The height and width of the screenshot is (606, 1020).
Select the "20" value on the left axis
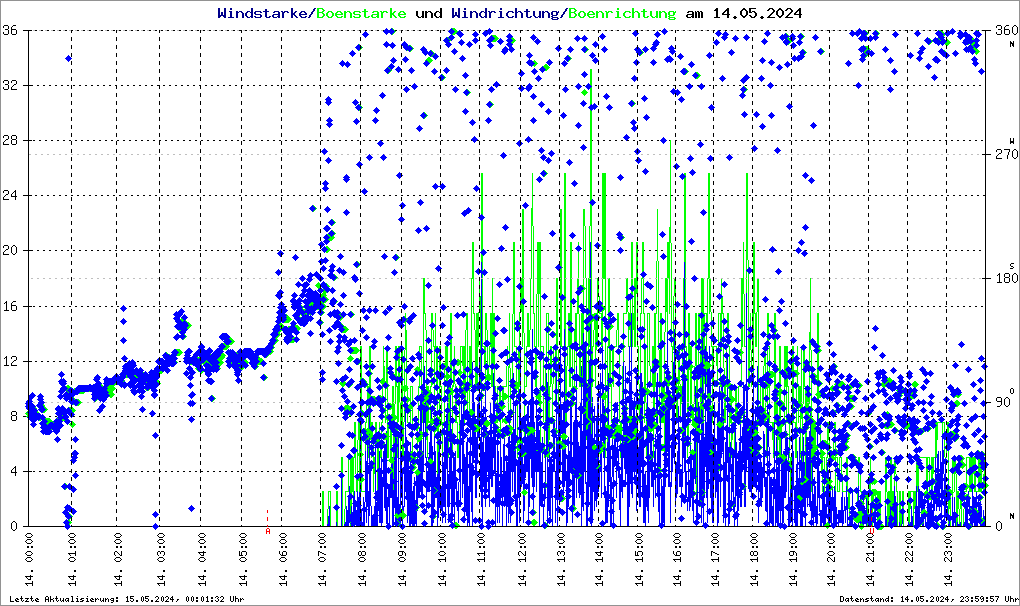tap(13, 251)
